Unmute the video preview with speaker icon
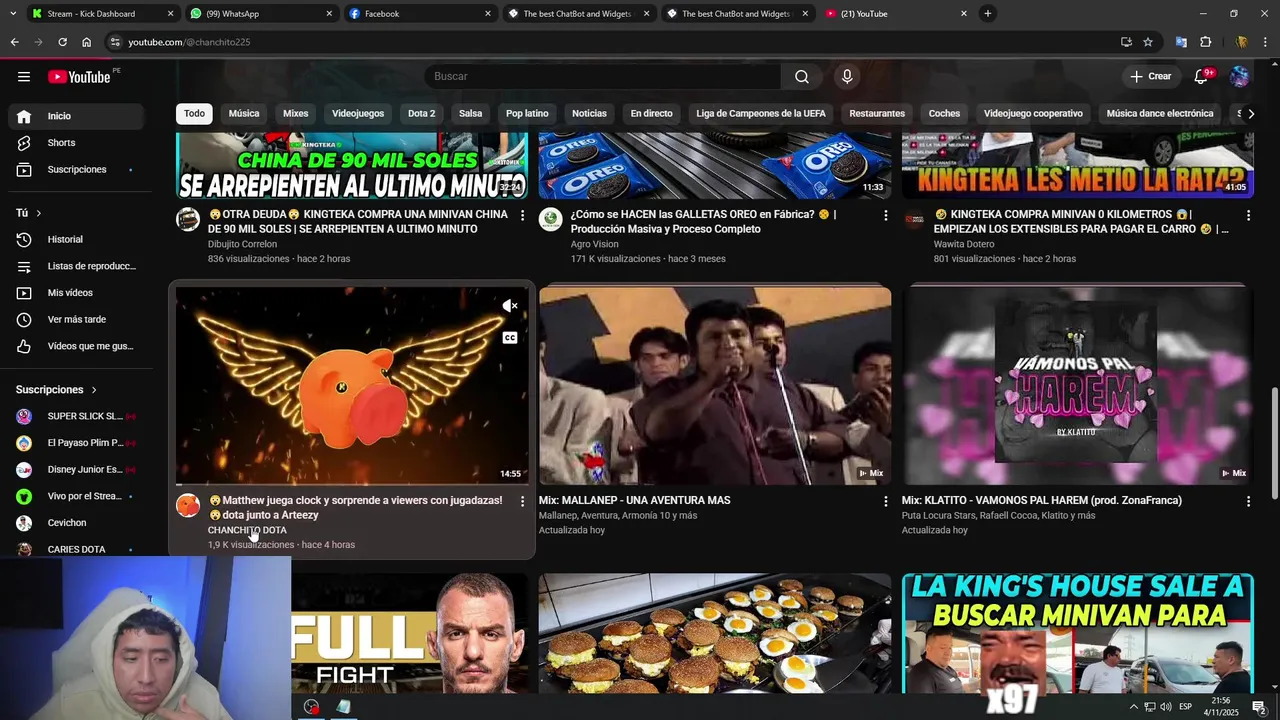Screen dimensions: 1280x720 click(510, 306)
